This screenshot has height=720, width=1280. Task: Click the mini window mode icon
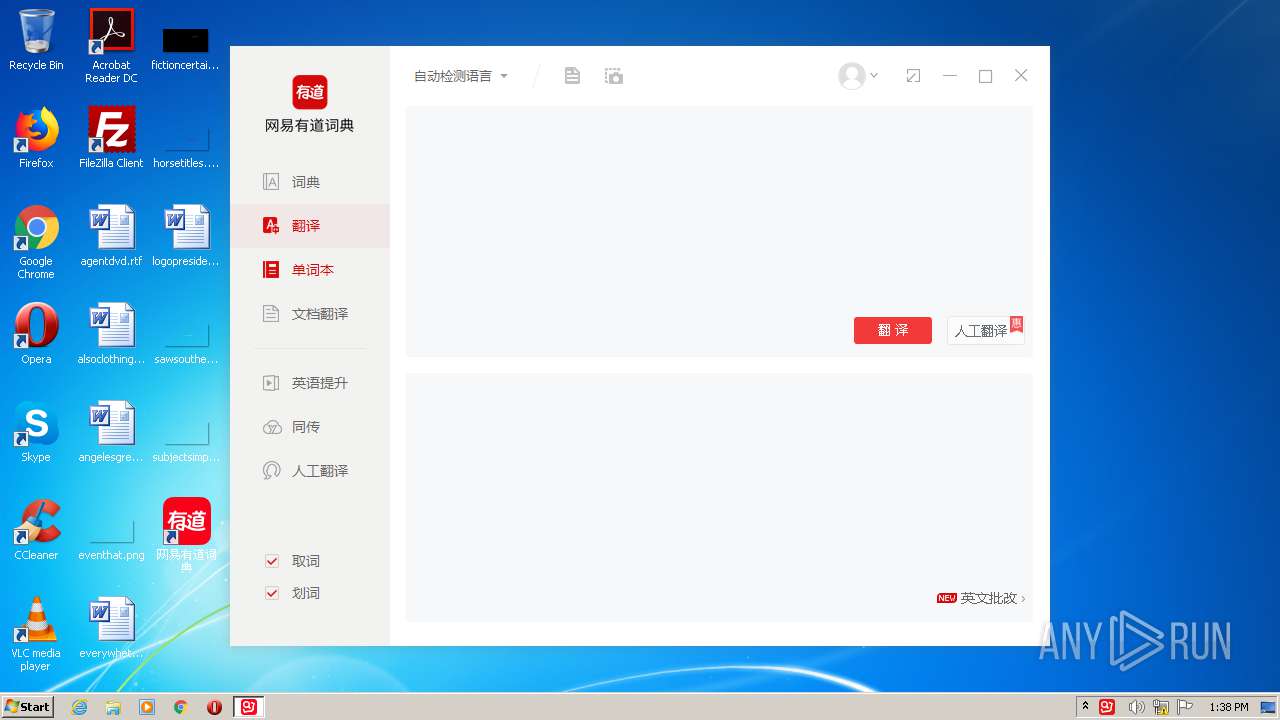913,76
